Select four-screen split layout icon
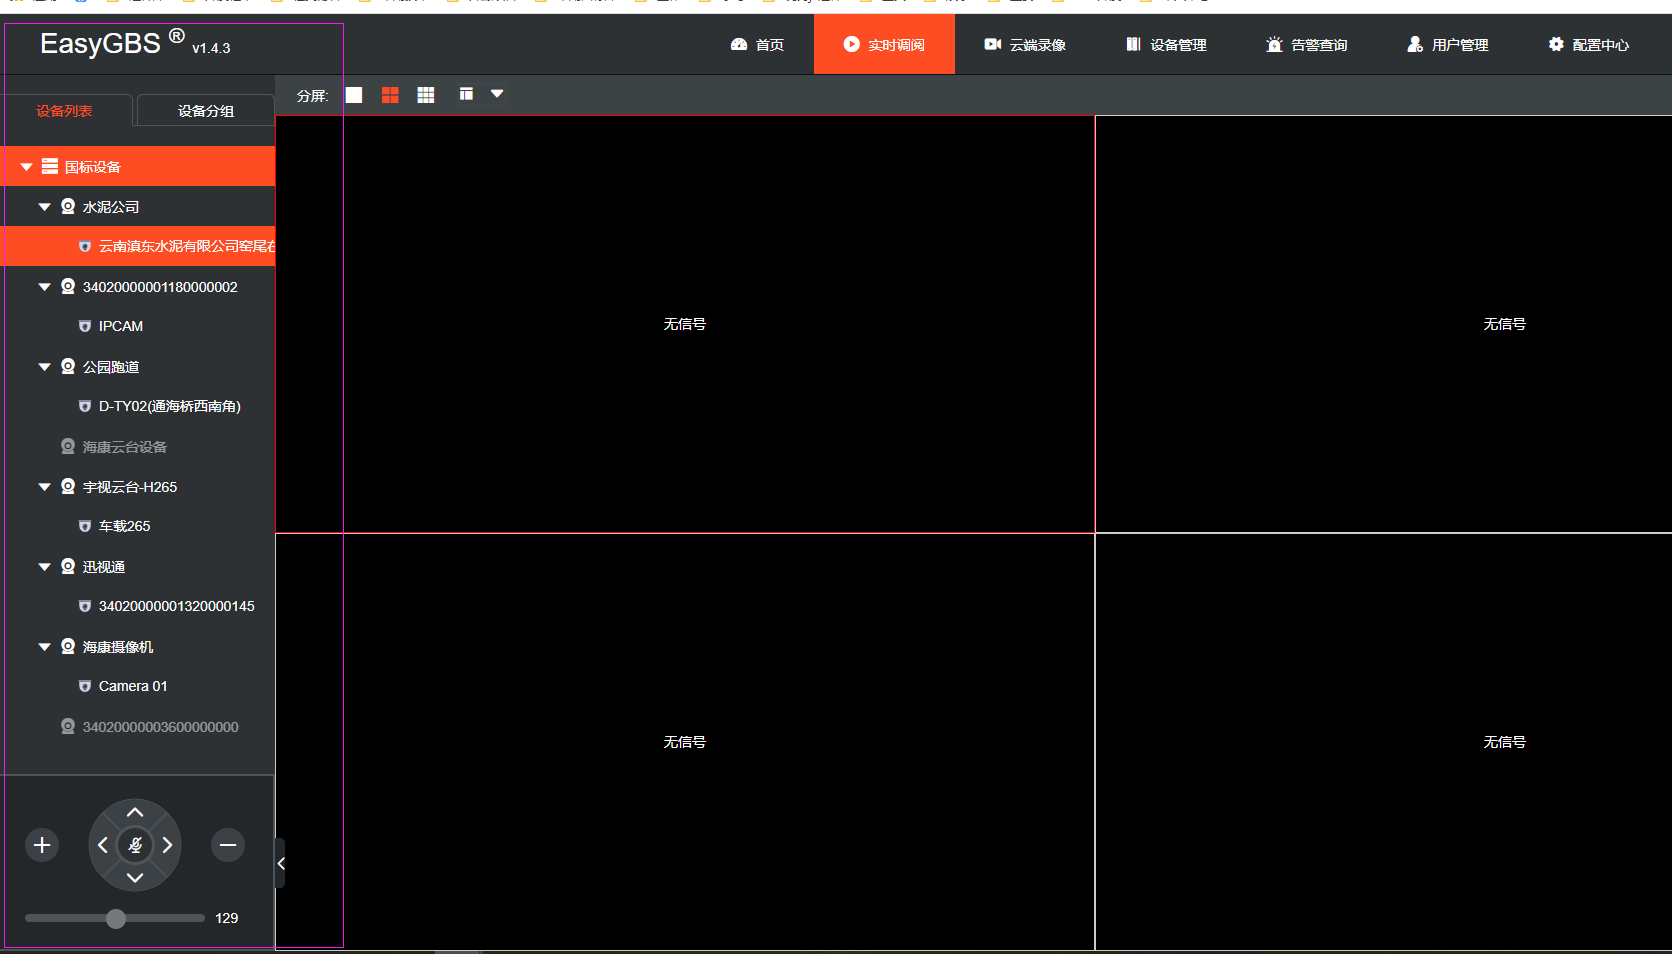This screenshot has width=1672, height=954. pos(390,95)
